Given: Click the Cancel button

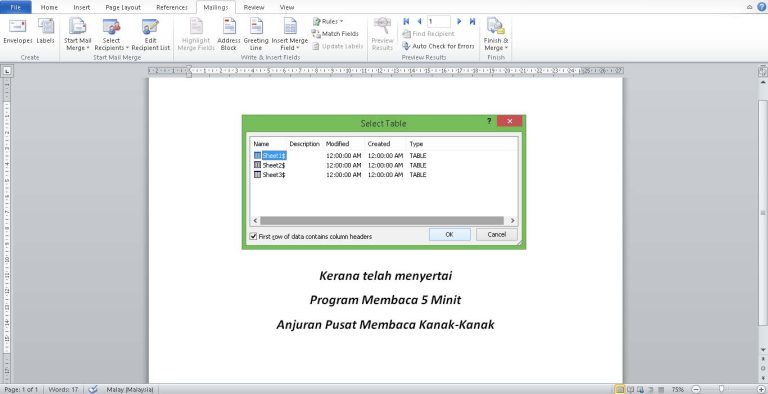Looking at the screenshot, I should point(497,235).
